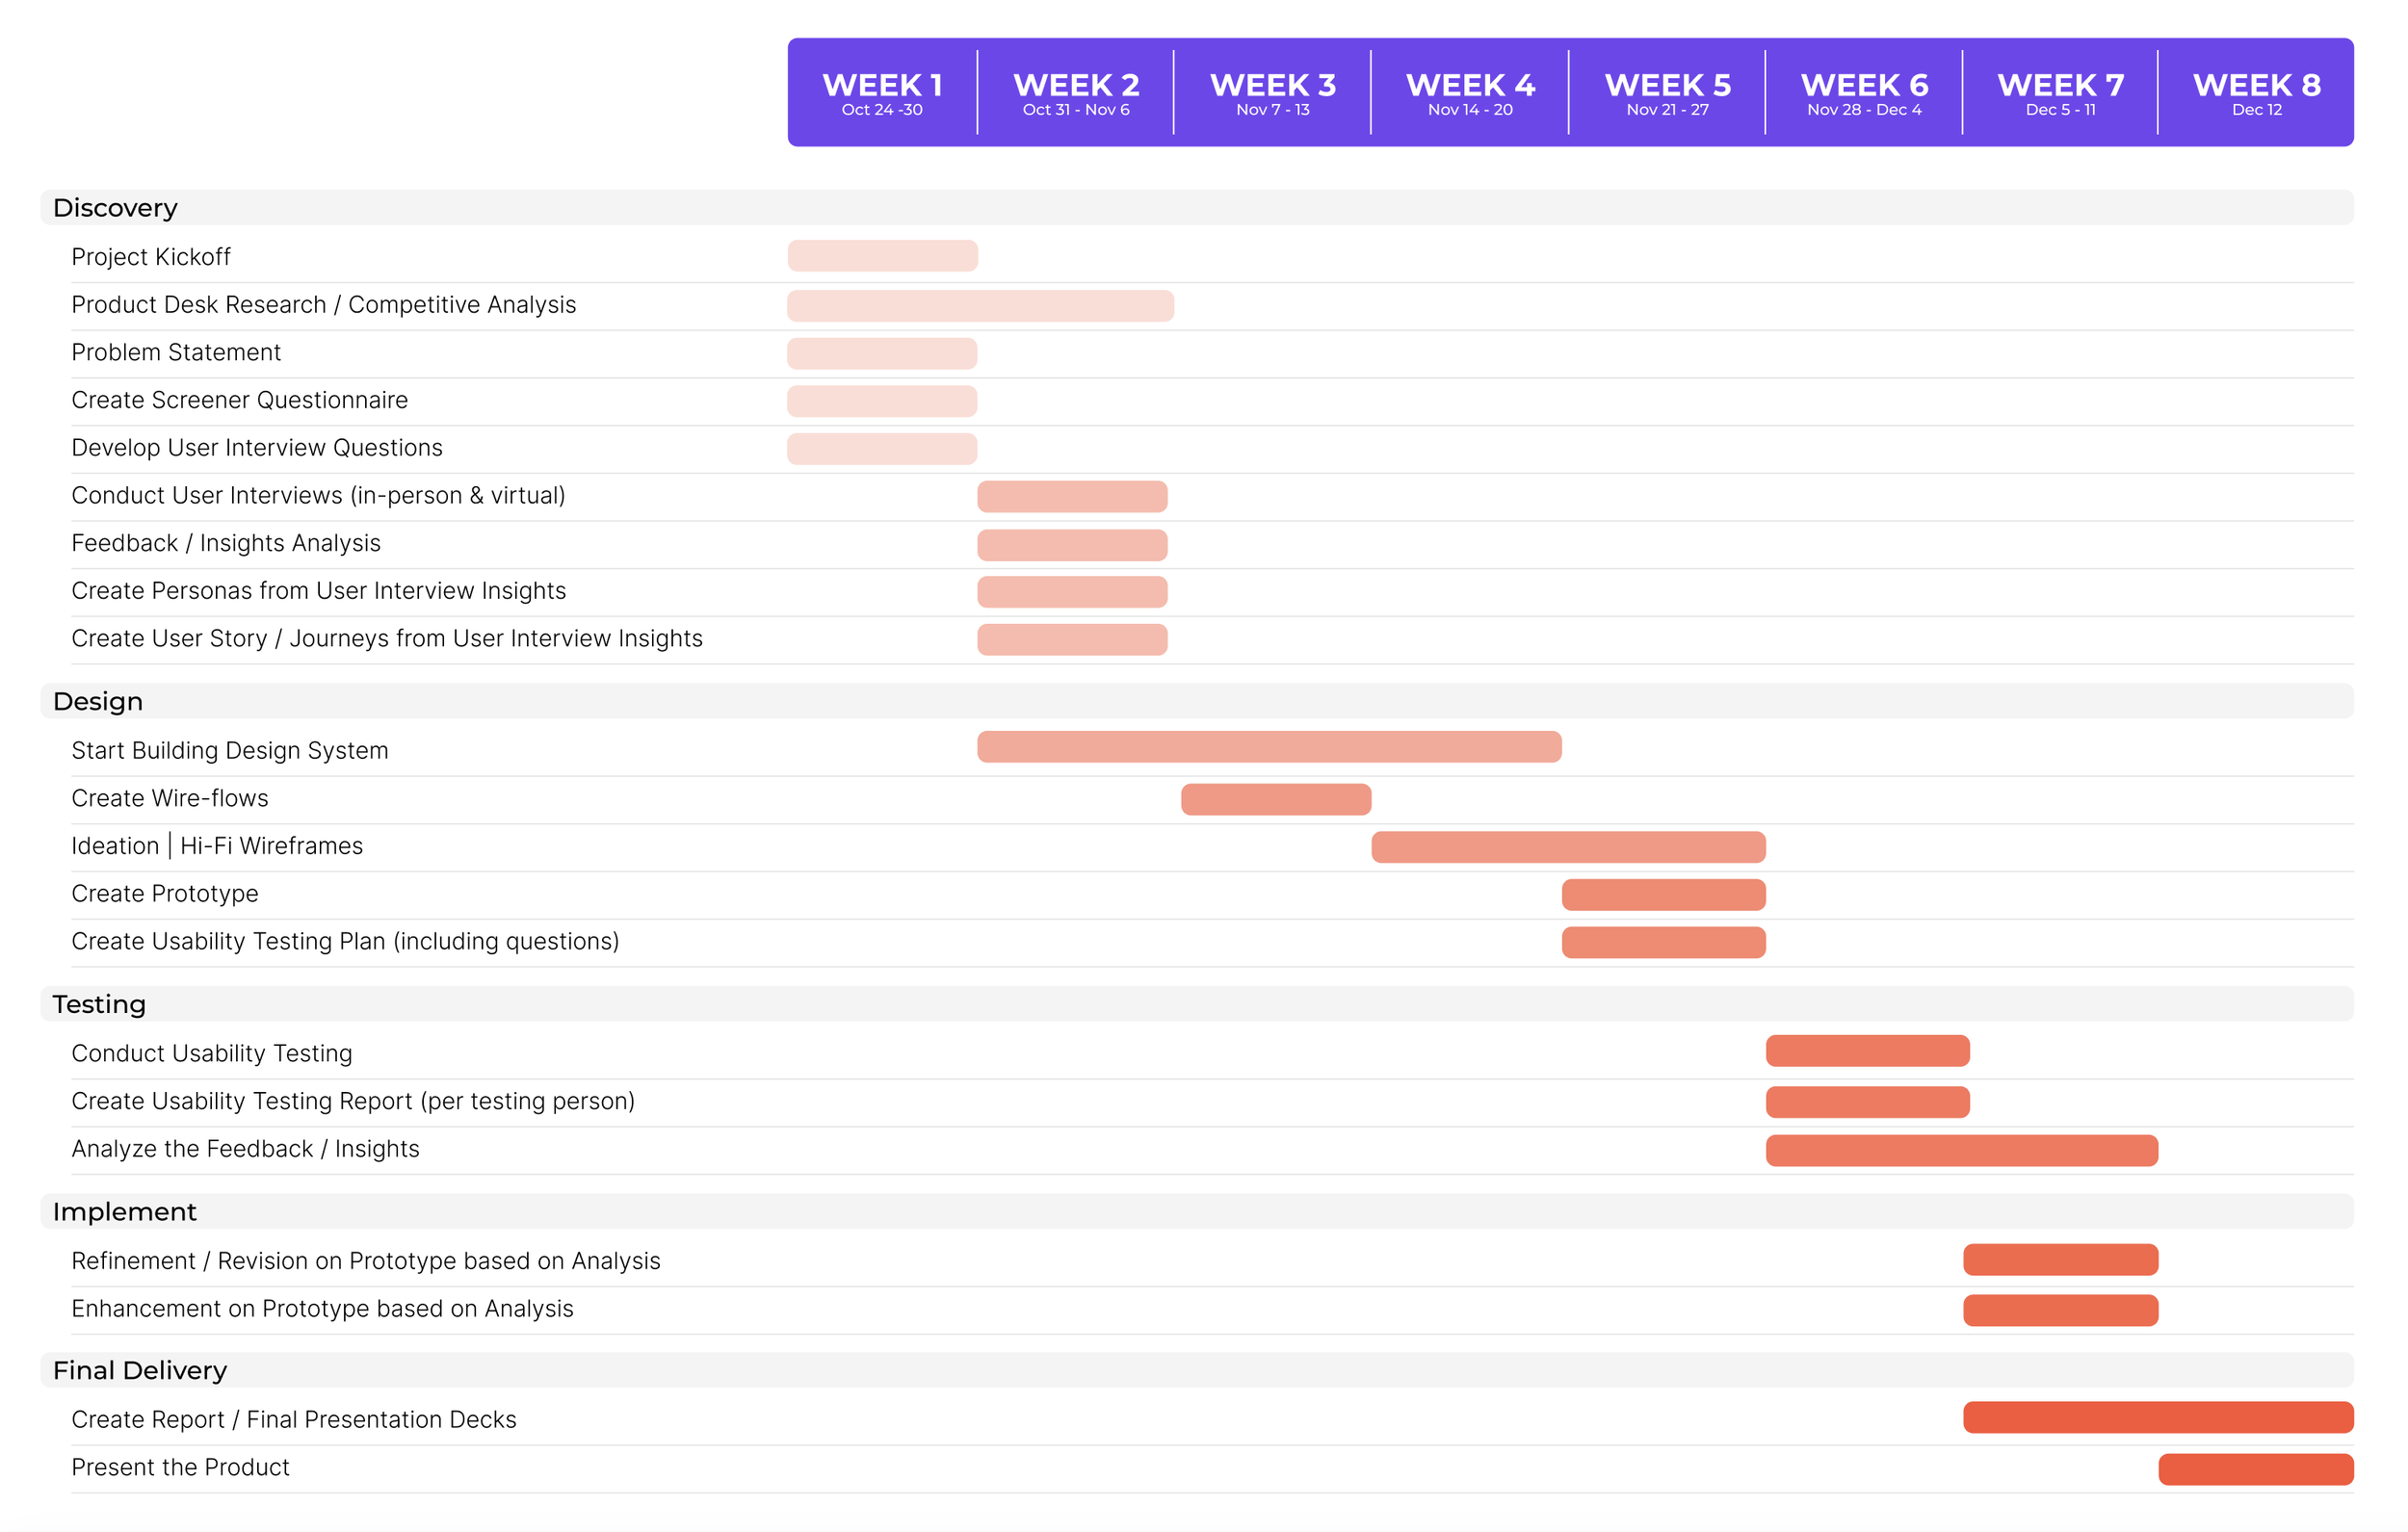Select the Enhancement on Prototype task label

[322, 1309]
